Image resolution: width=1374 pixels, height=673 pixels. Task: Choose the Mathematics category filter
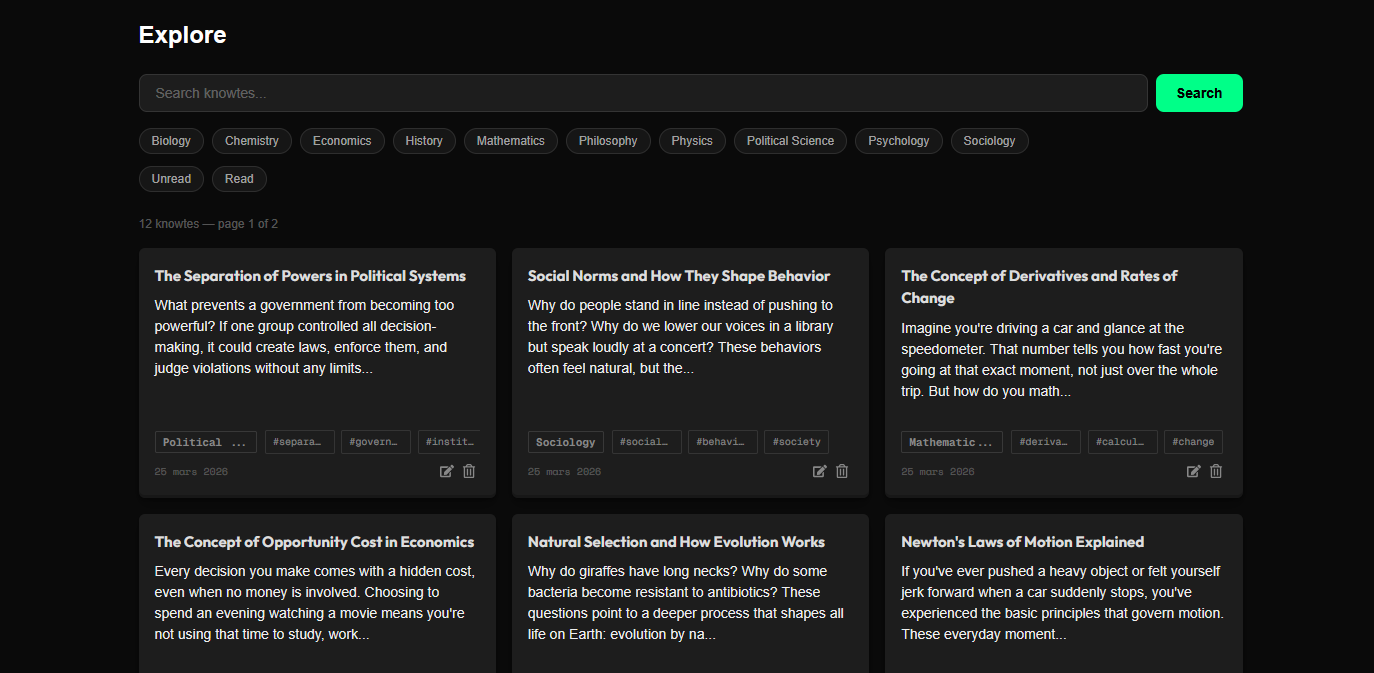pyautogui.click(x=510, y=141)
